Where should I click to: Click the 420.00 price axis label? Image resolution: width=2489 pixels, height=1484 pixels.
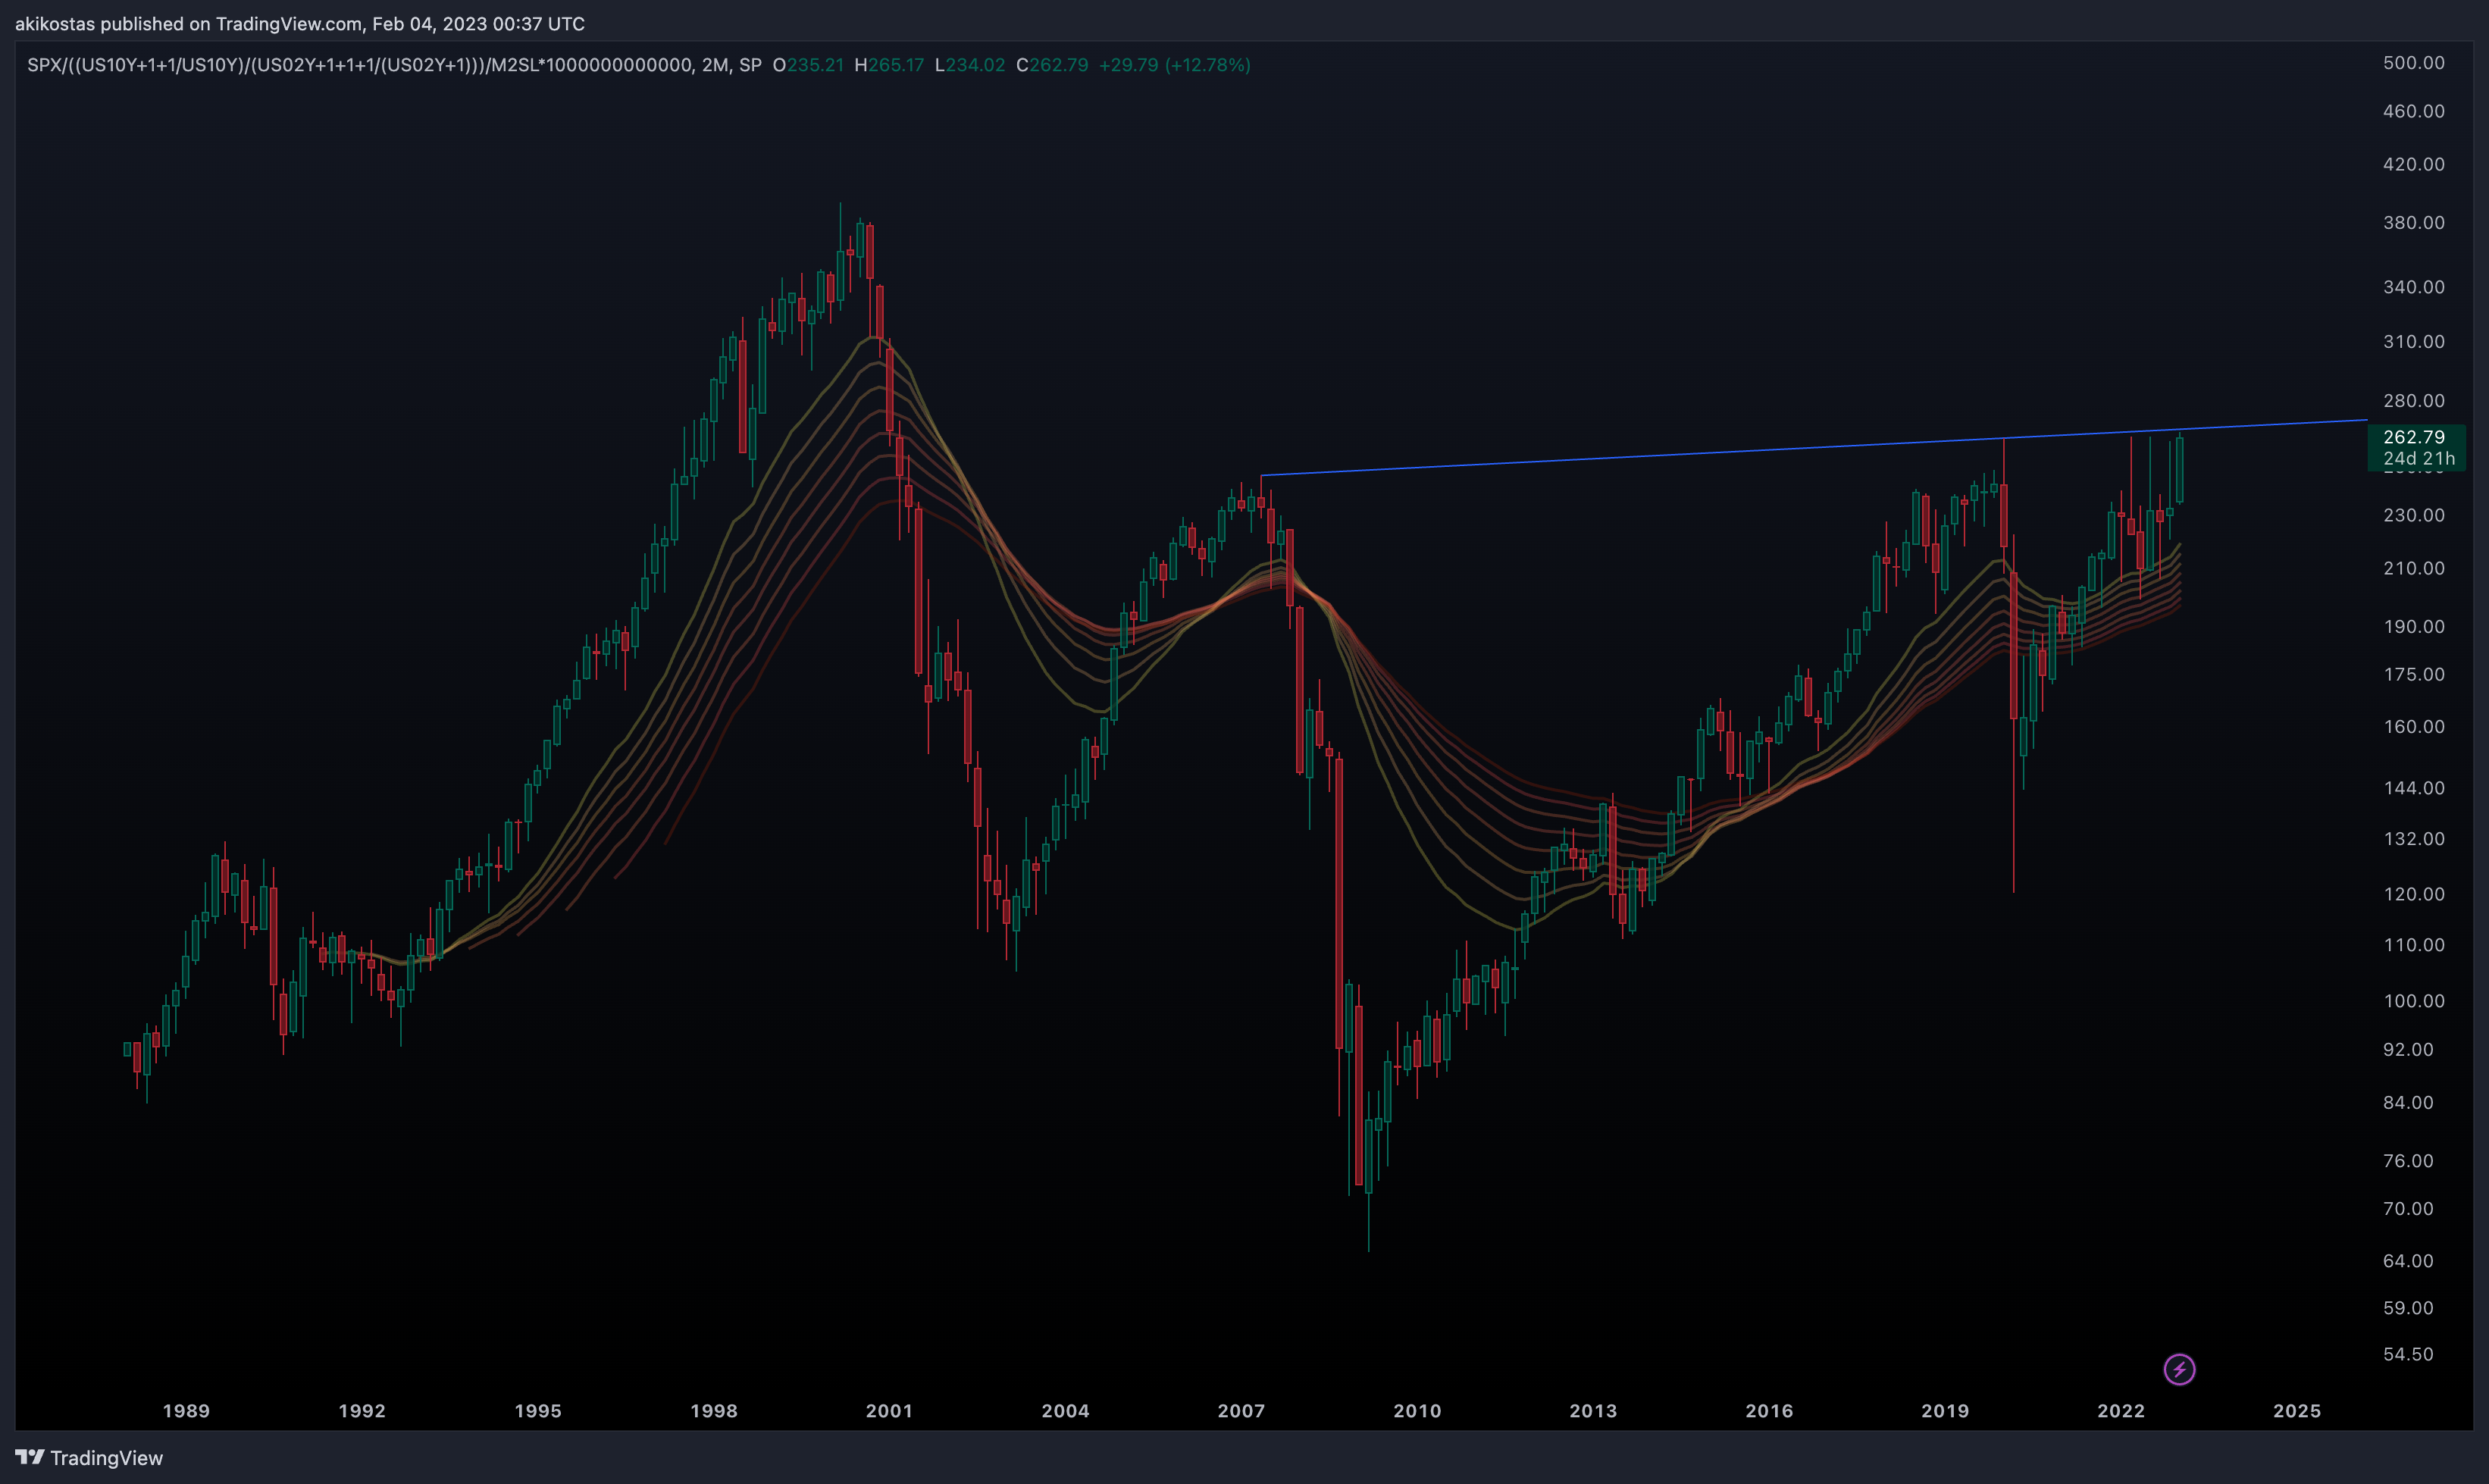tap(2414, 164)
